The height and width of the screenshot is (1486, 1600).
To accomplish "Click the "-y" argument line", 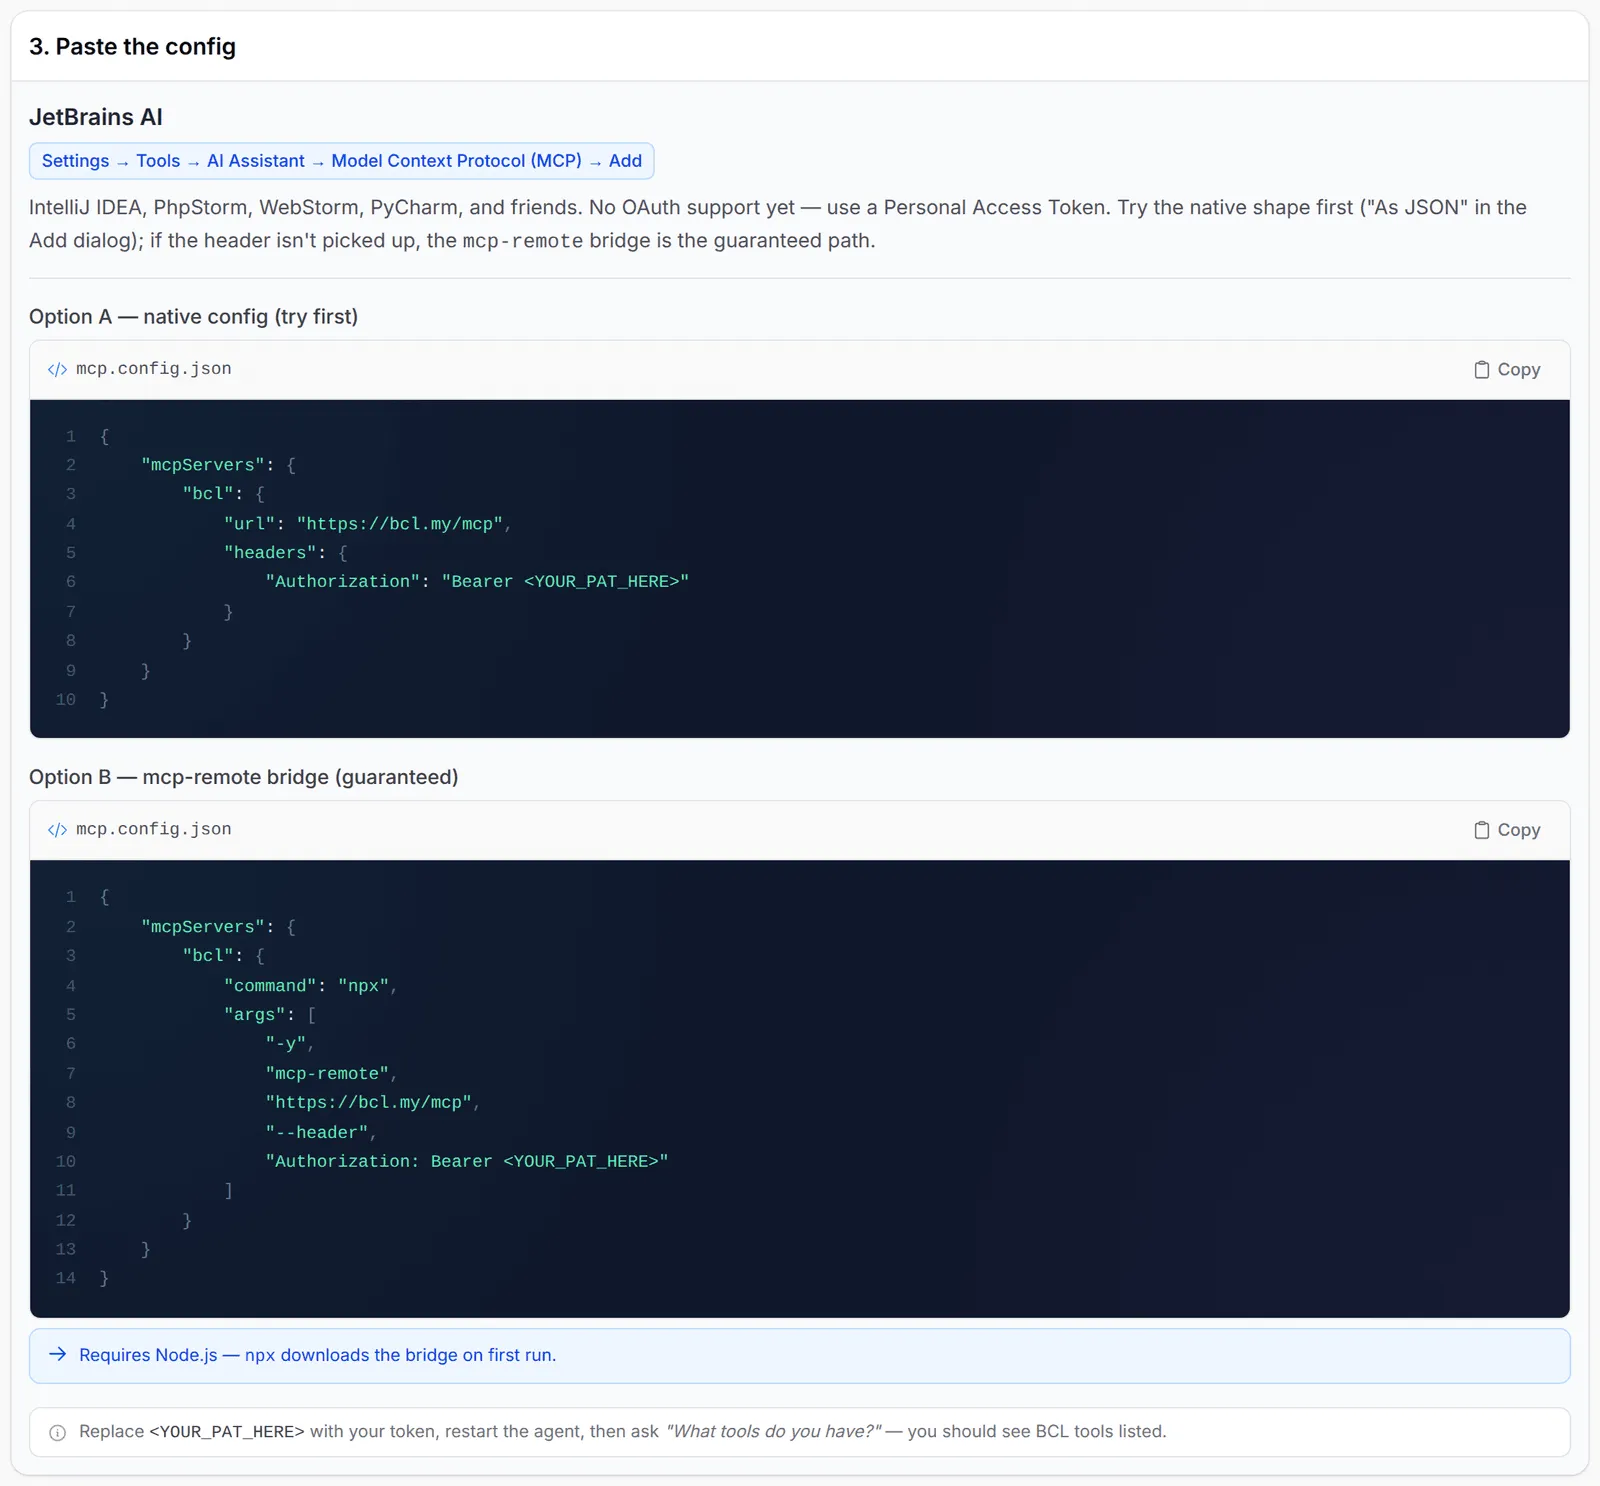I will (290, 1044).
